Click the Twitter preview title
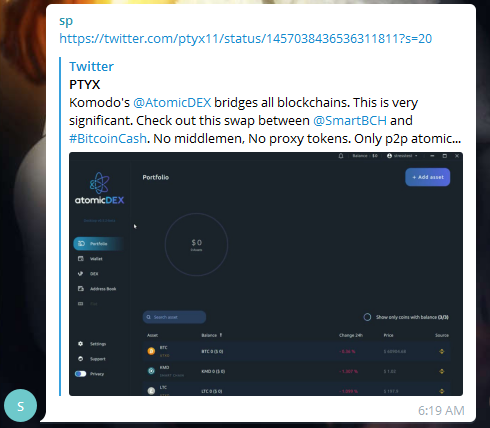 pyautogui.click(x=91, y=67)
